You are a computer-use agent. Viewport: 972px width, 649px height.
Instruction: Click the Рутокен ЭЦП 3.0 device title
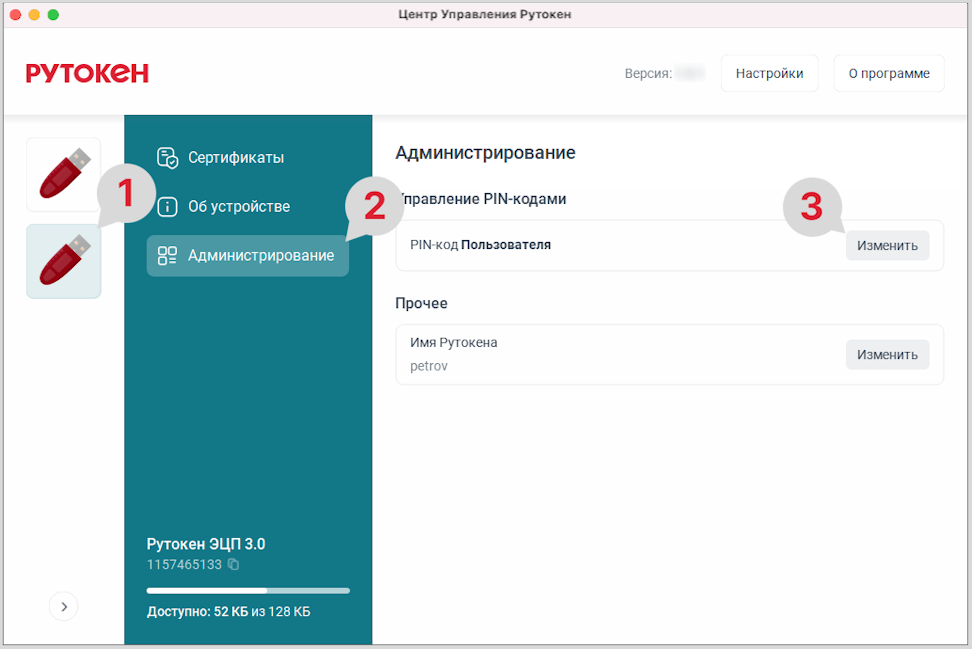tap(205, 544)
